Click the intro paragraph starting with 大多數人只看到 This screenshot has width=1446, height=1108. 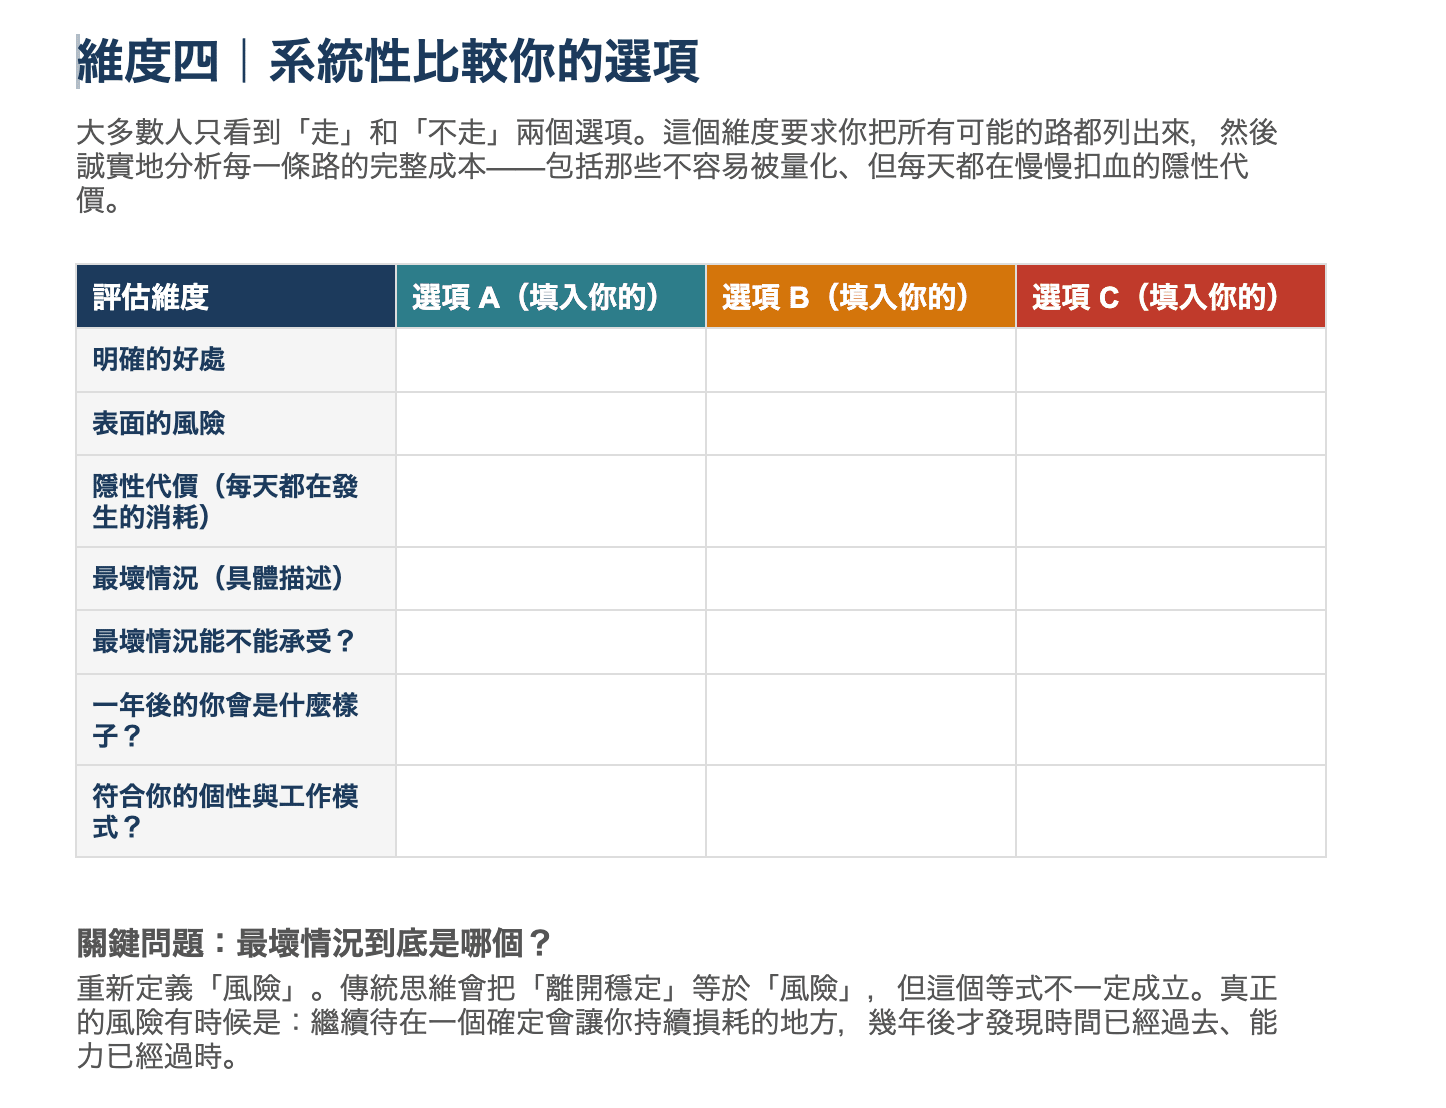(676, 166)
